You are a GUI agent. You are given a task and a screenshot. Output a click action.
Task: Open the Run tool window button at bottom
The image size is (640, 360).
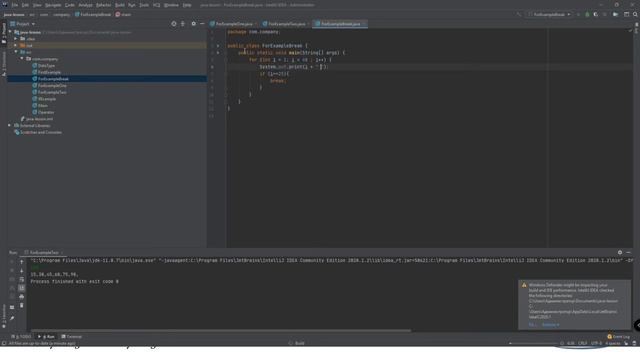click(46, 337)
